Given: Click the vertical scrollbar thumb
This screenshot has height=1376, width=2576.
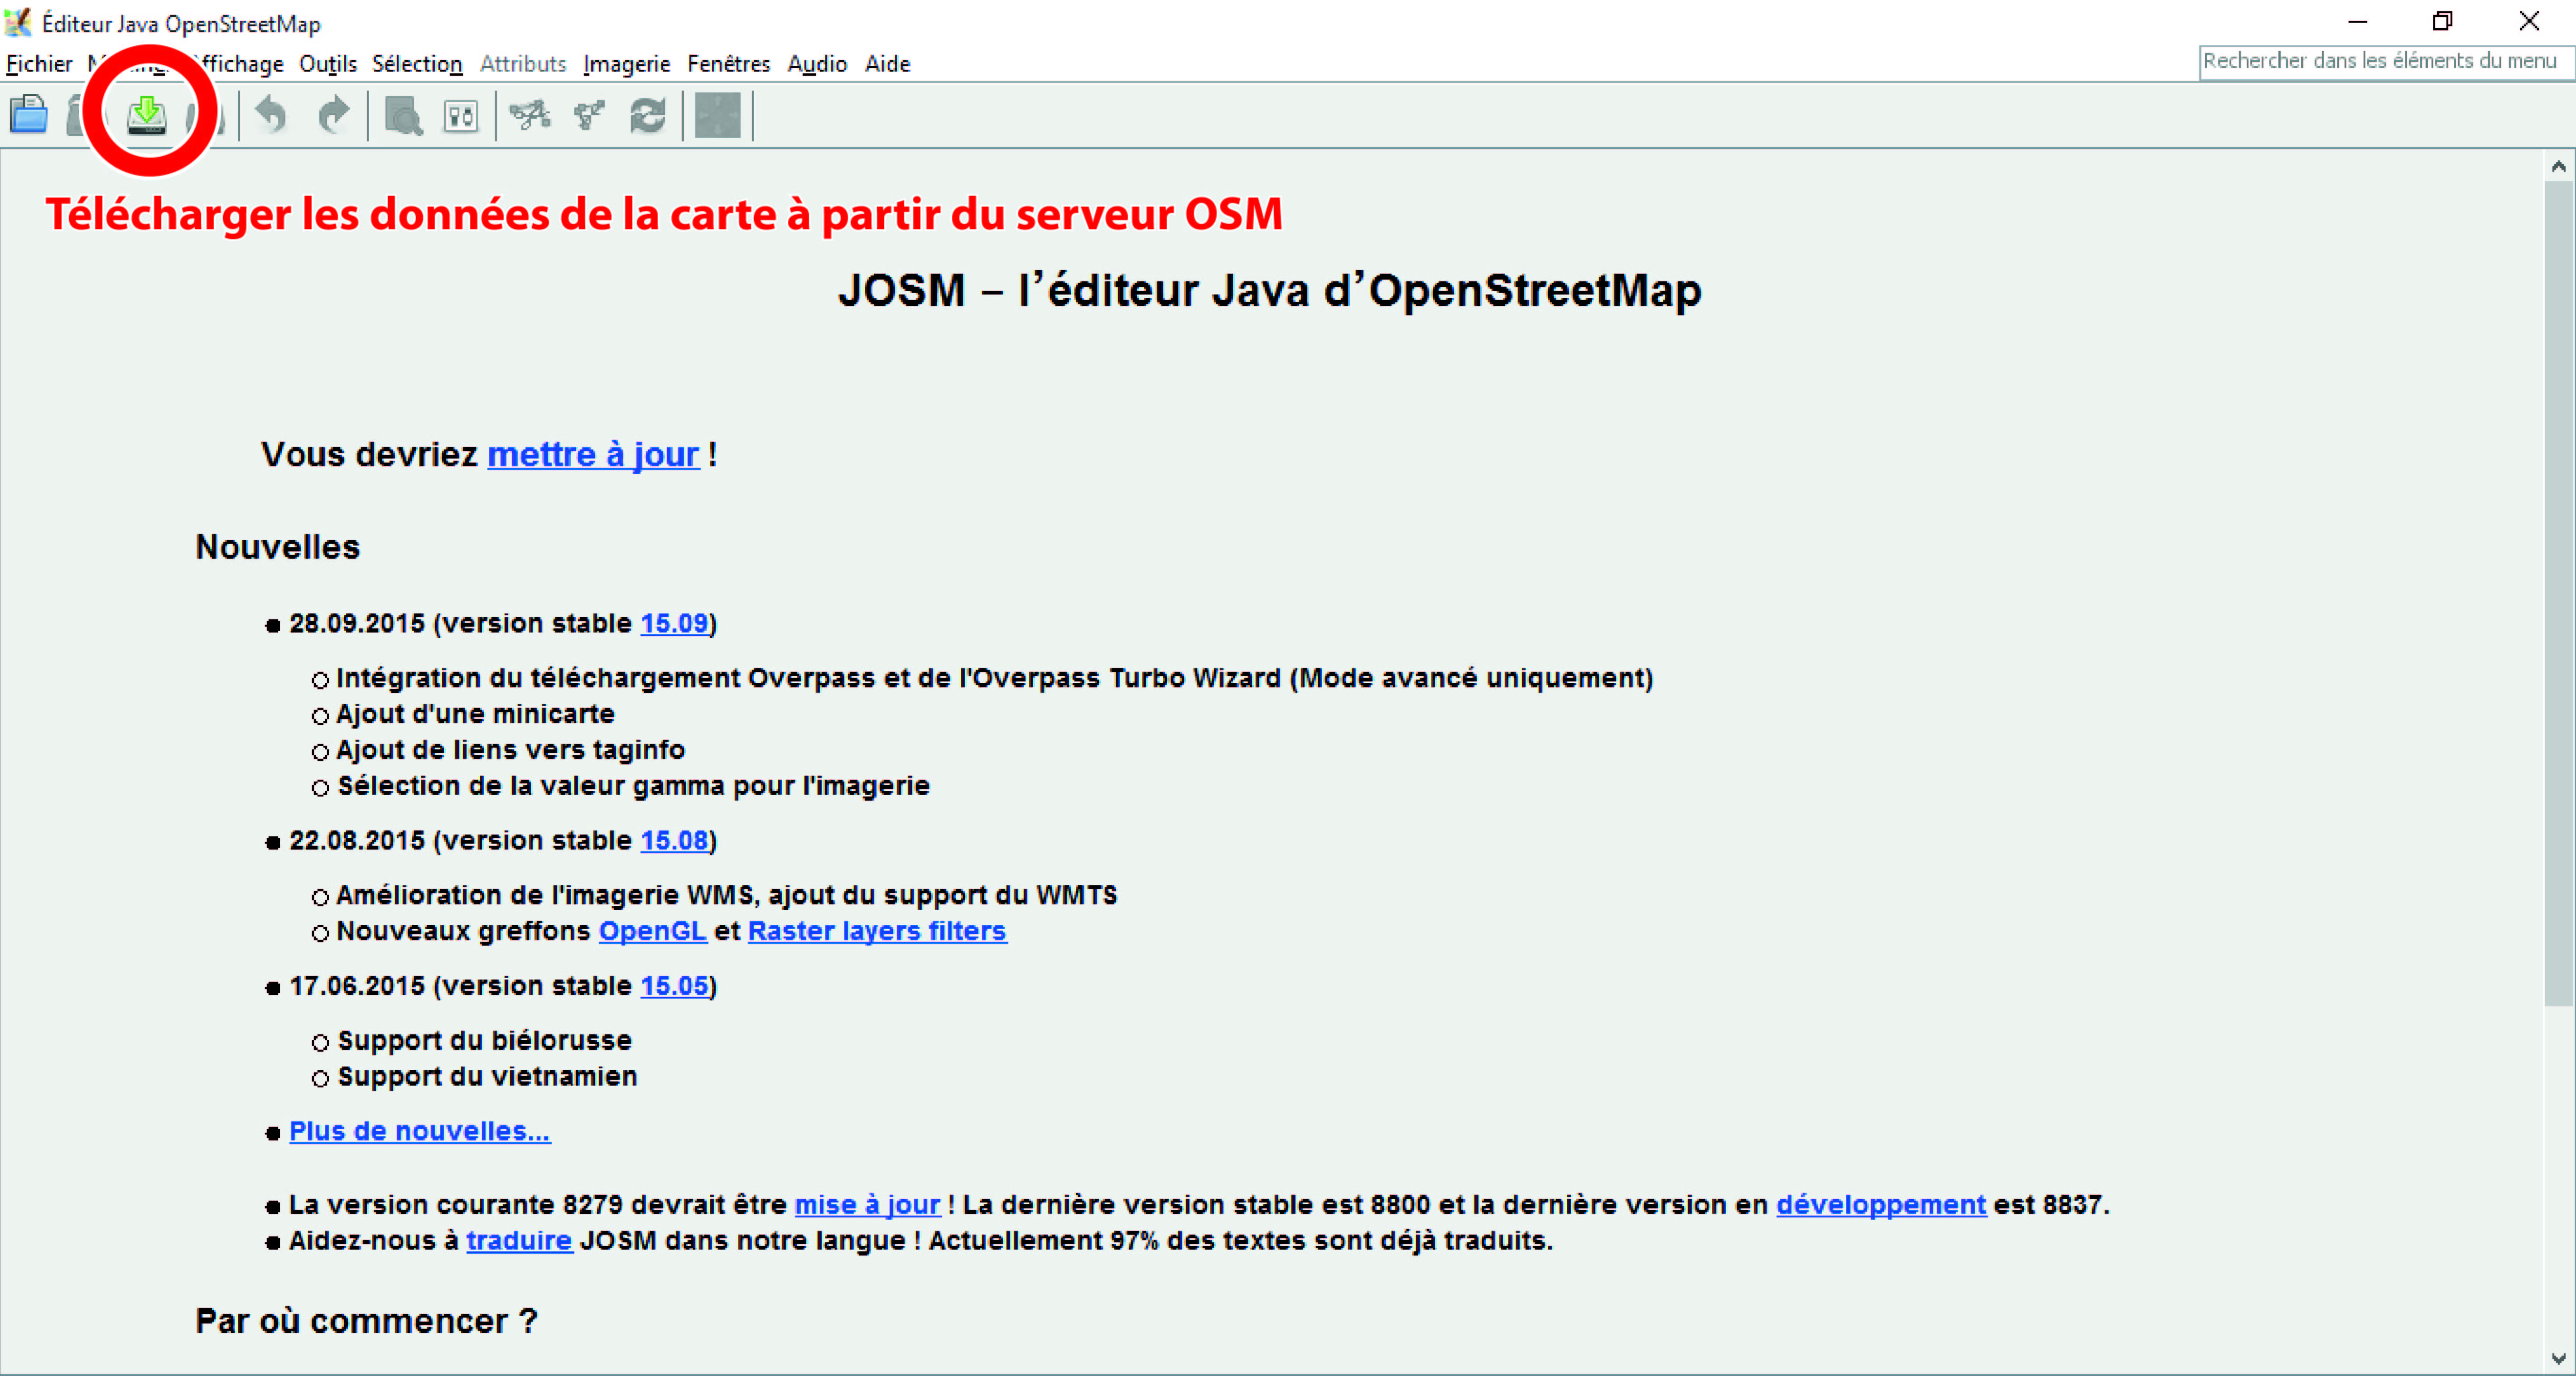Looking at the screenshot, I should pyautogui.click(x=2559, y=593).
